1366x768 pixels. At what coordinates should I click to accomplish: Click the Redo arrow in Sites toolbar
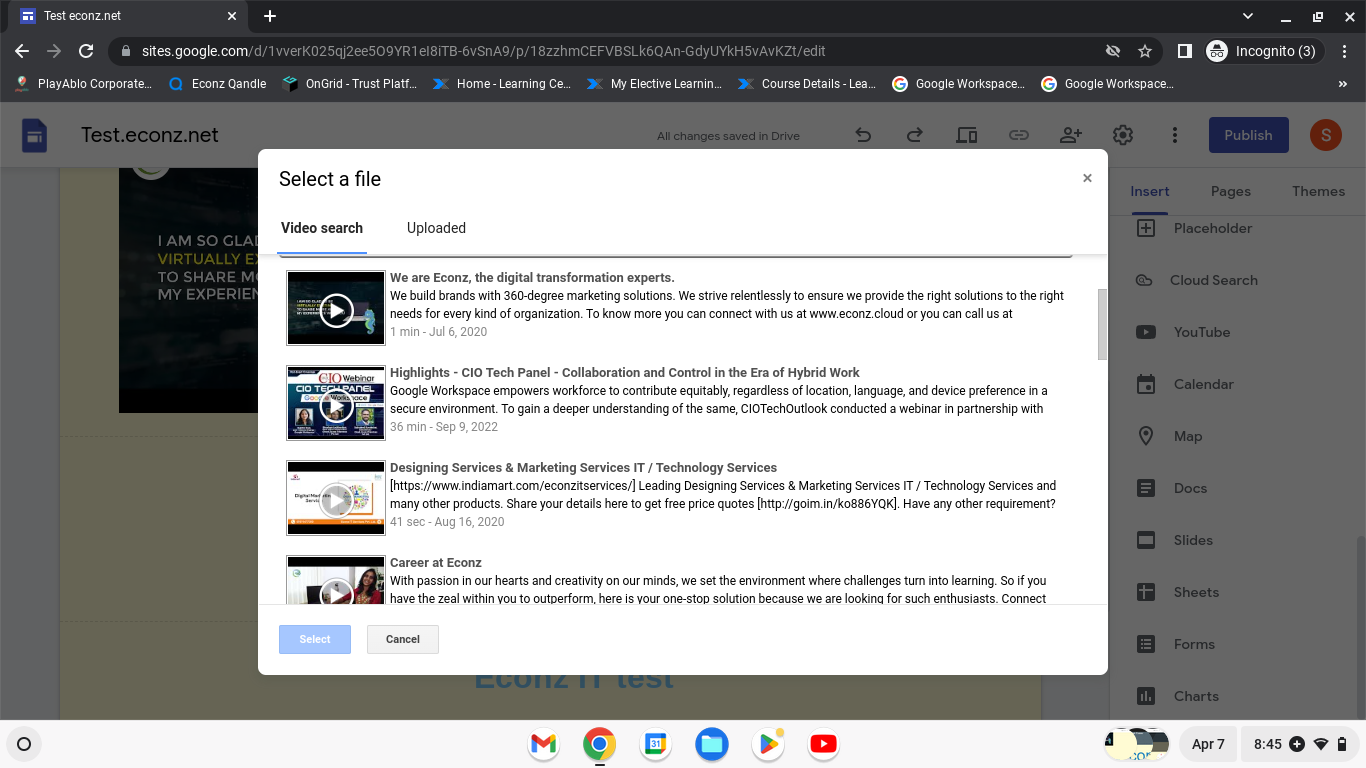[x=914, y=135]
